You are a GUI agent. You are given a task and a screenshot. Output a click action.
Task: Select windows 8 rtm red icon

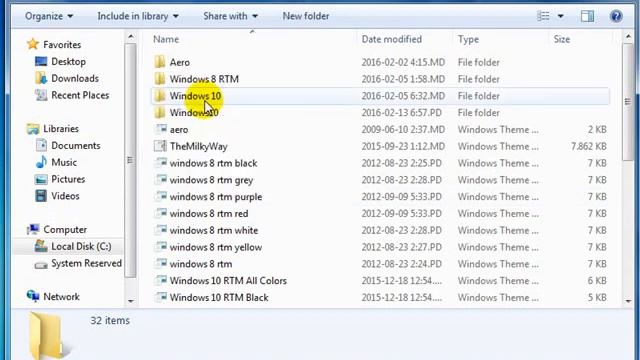pos(160,213)
